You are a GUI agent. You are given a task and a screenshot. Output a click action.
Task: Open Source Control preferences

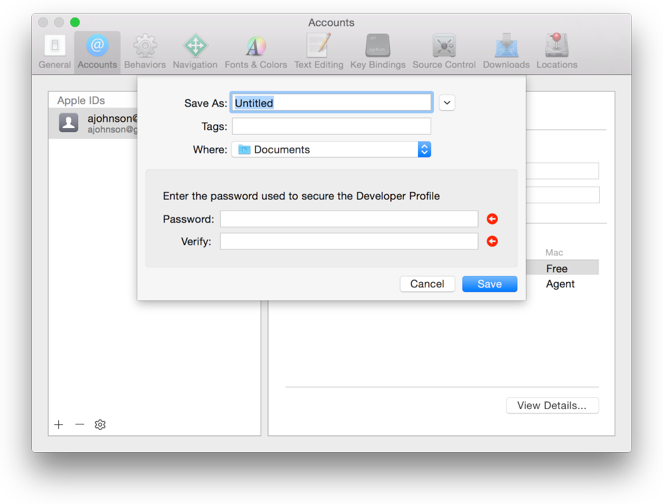pos(444,52)
